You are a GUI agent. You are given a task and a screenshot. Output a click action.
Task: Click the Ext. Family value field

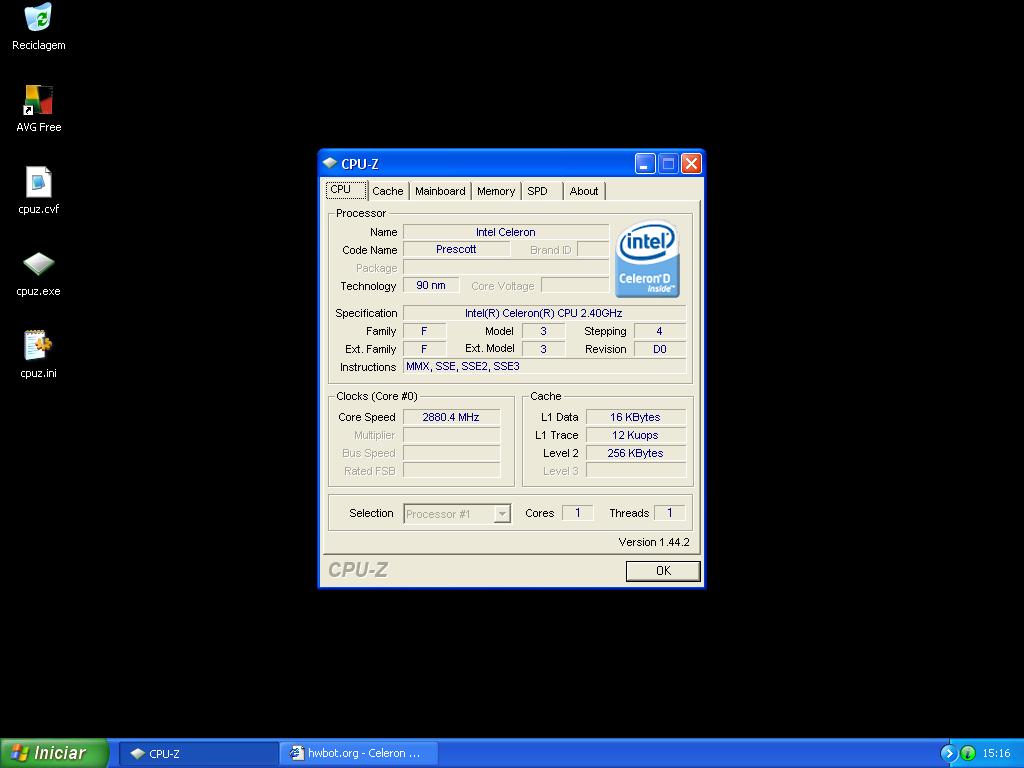point(424,349)
